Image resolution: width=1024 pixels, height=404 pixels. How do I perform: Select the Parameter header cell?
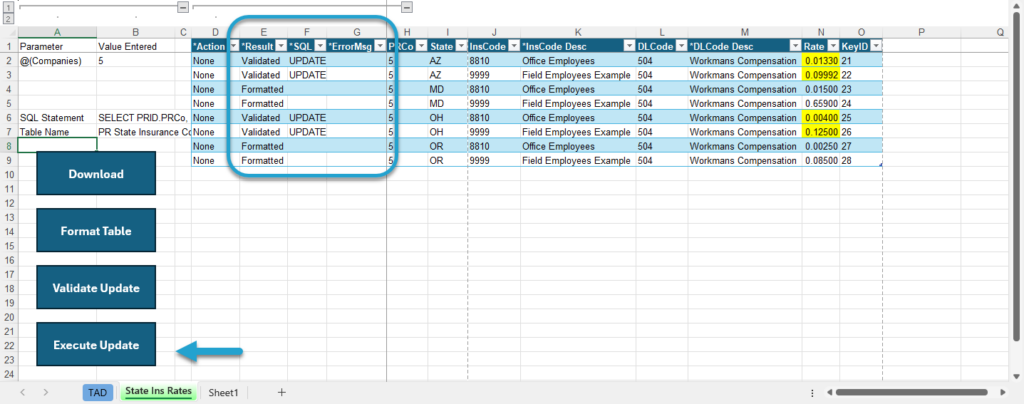tap(57, 46)
